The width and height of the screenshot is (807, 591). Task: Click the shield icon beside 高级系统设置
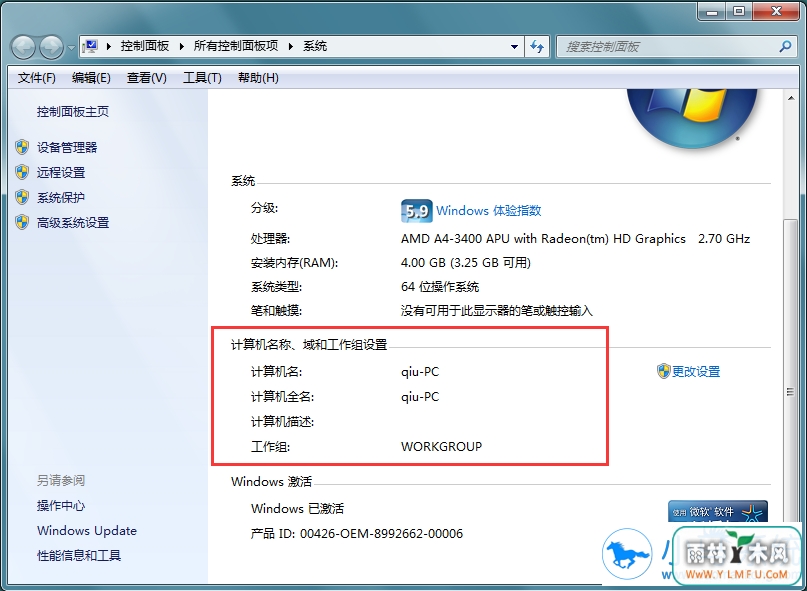[22, 222]
